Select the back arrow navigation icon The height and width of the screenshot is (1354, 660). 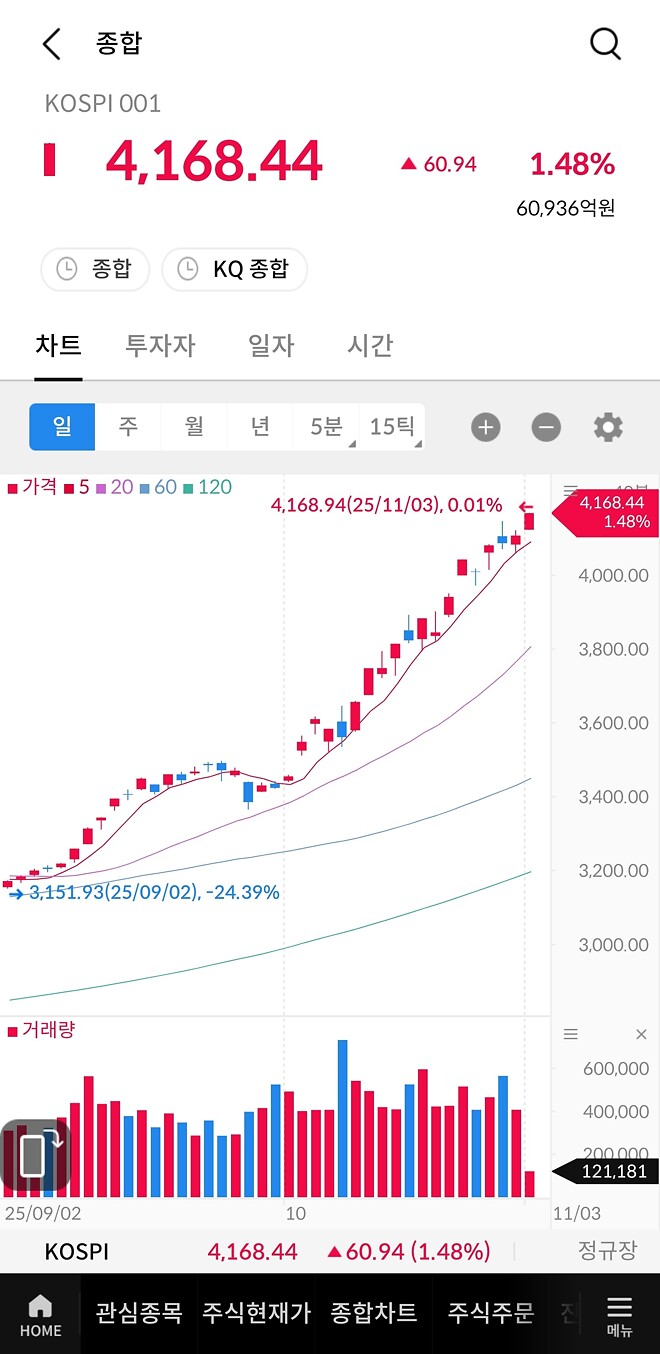coord(48,43)
